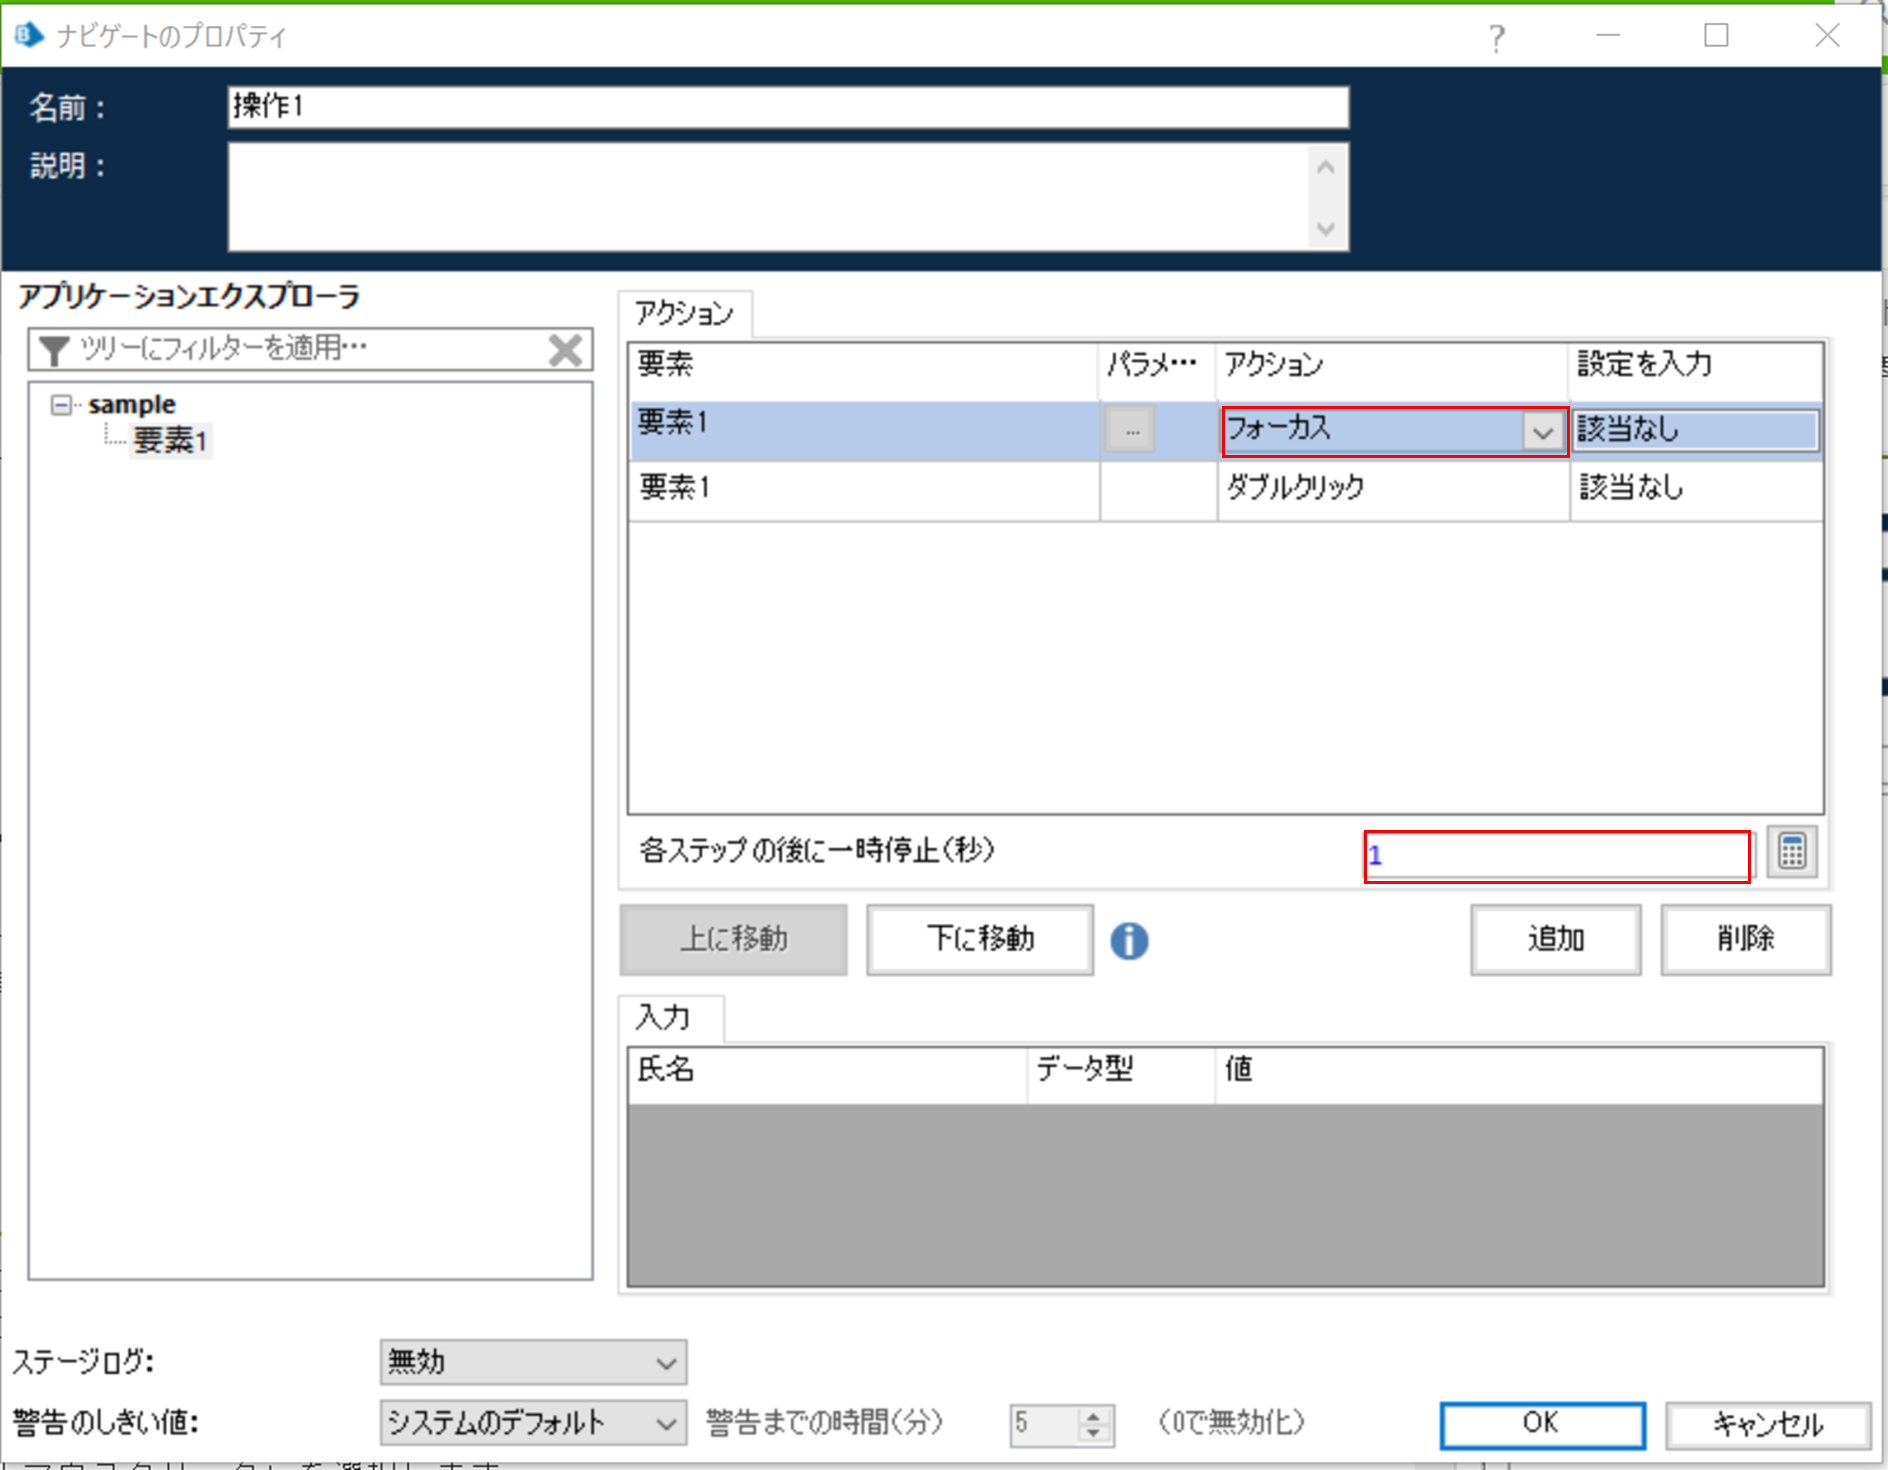Open the 警告のしきい値 dropdown
Viewport: 1888px width, 1470px height.
[x=533, y=1422]
